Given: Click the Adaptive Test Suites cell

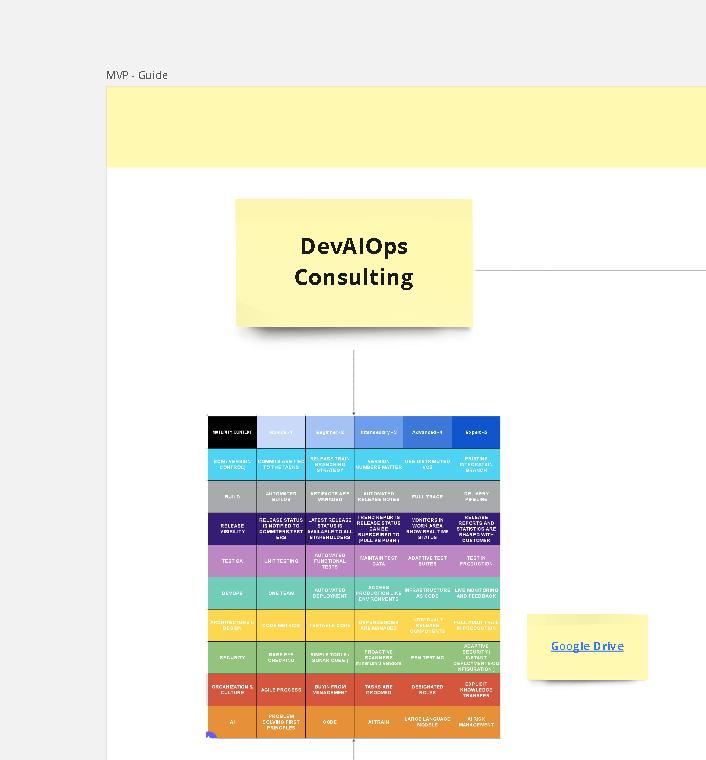Looking at the screenshot, I should click(427, 561).
